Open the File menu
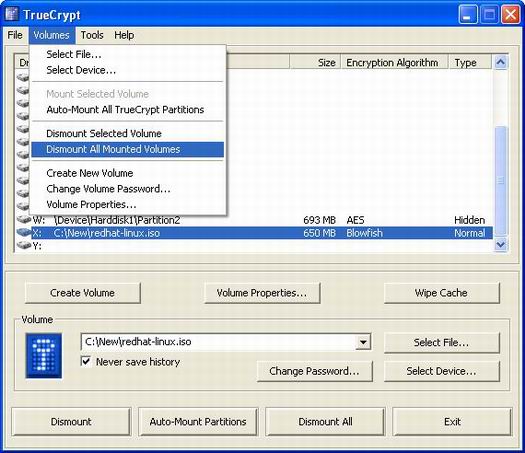 15,35
